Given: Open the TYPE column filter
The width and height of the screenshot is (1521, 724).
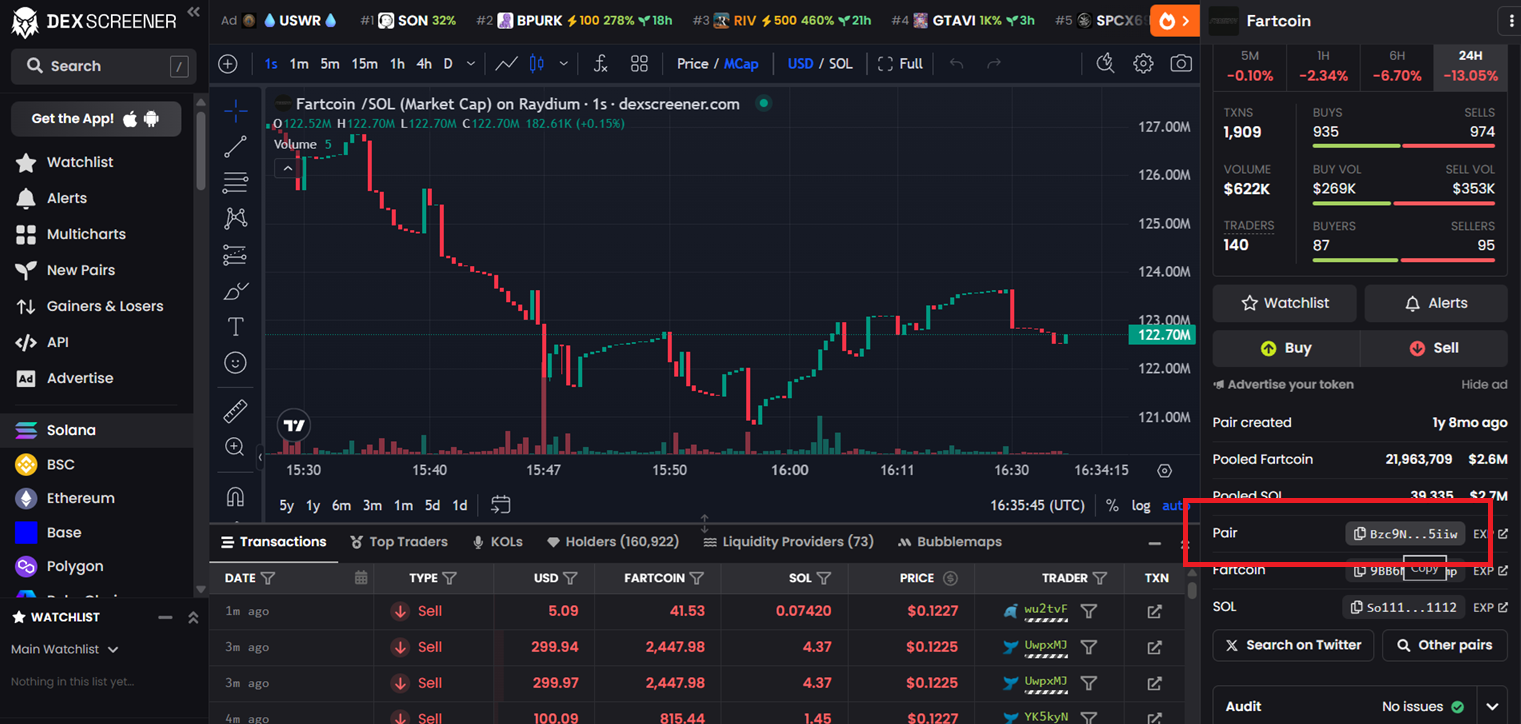Looking at the screenshot, I should click(x=449, y=578).
